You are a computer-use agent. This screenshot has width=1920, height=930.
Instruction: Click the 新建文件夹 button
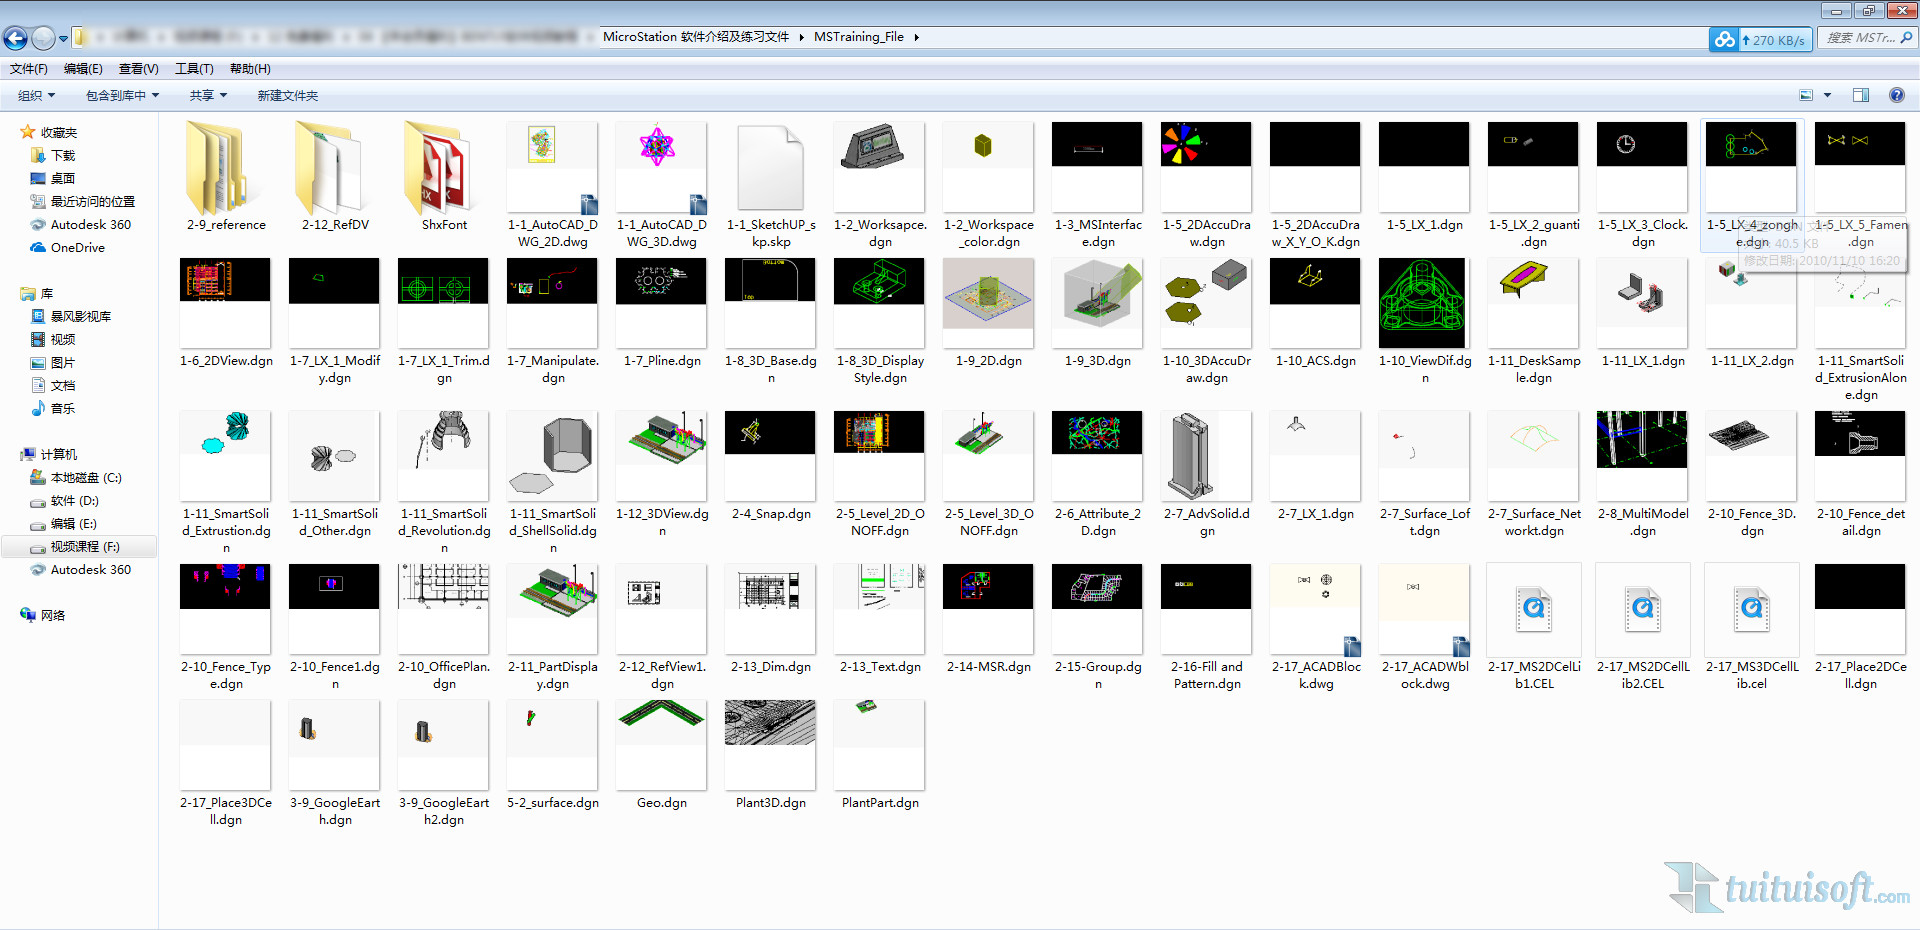(287, 95)
